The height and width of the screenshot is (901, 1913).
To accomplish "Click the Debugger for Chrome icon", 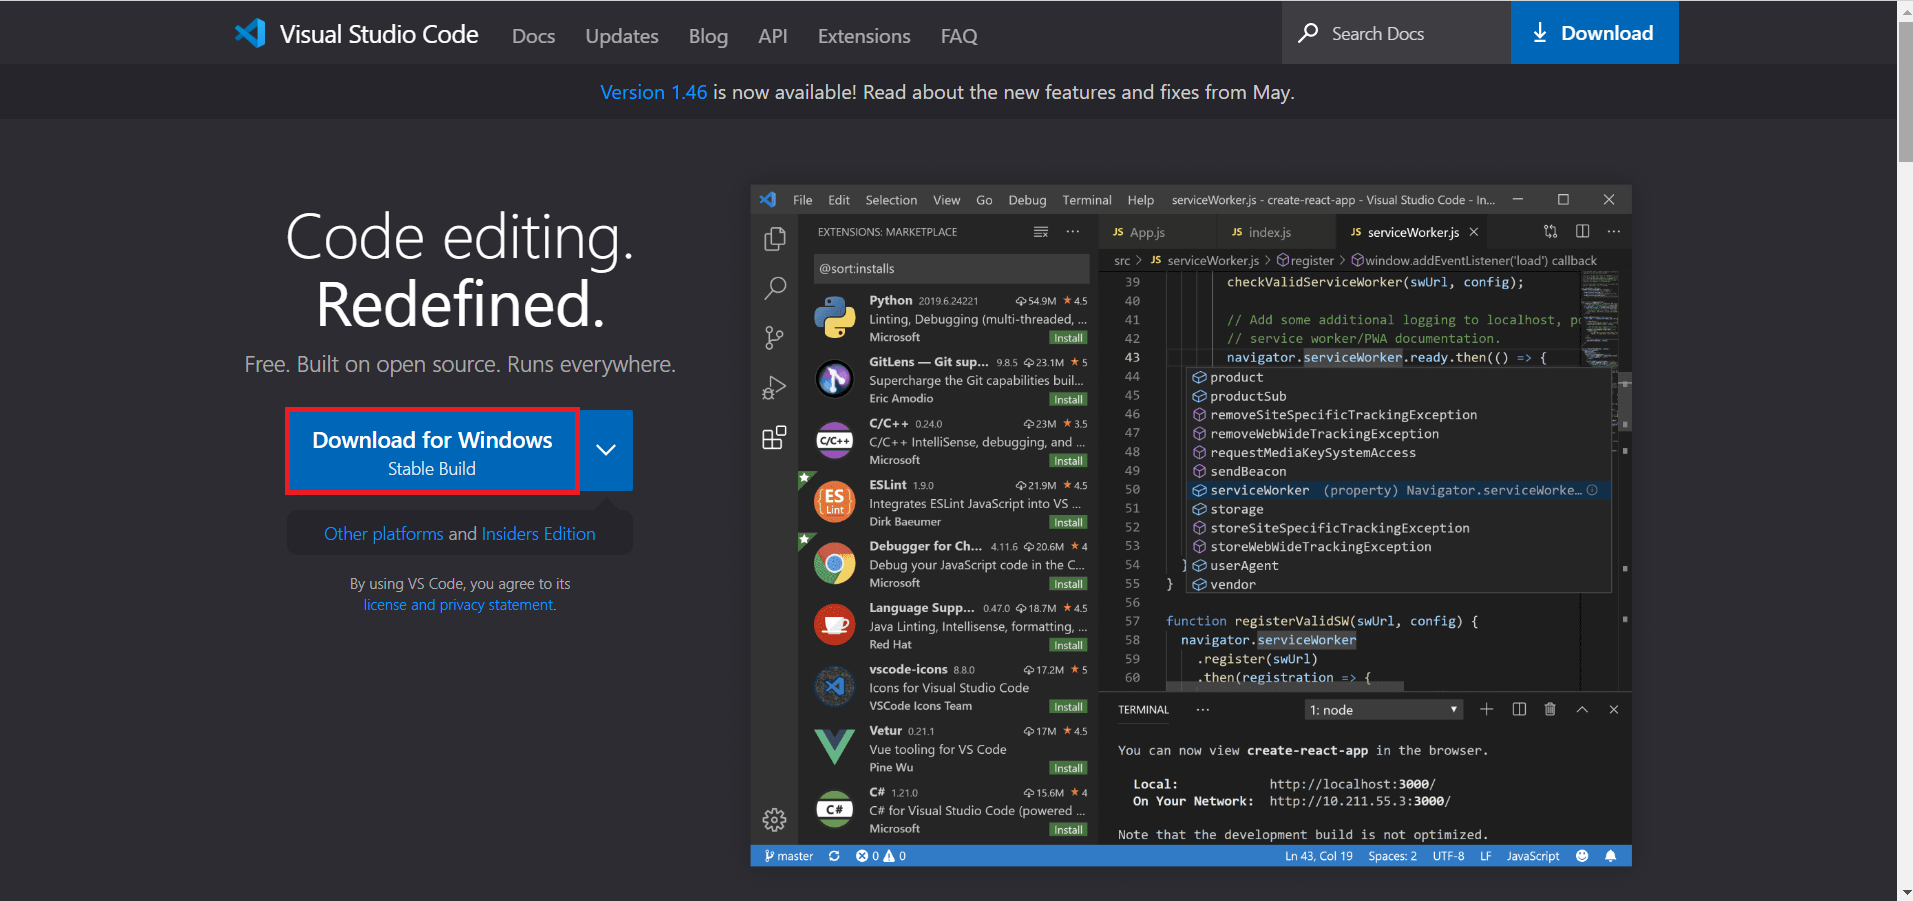I will pos(835,564).
